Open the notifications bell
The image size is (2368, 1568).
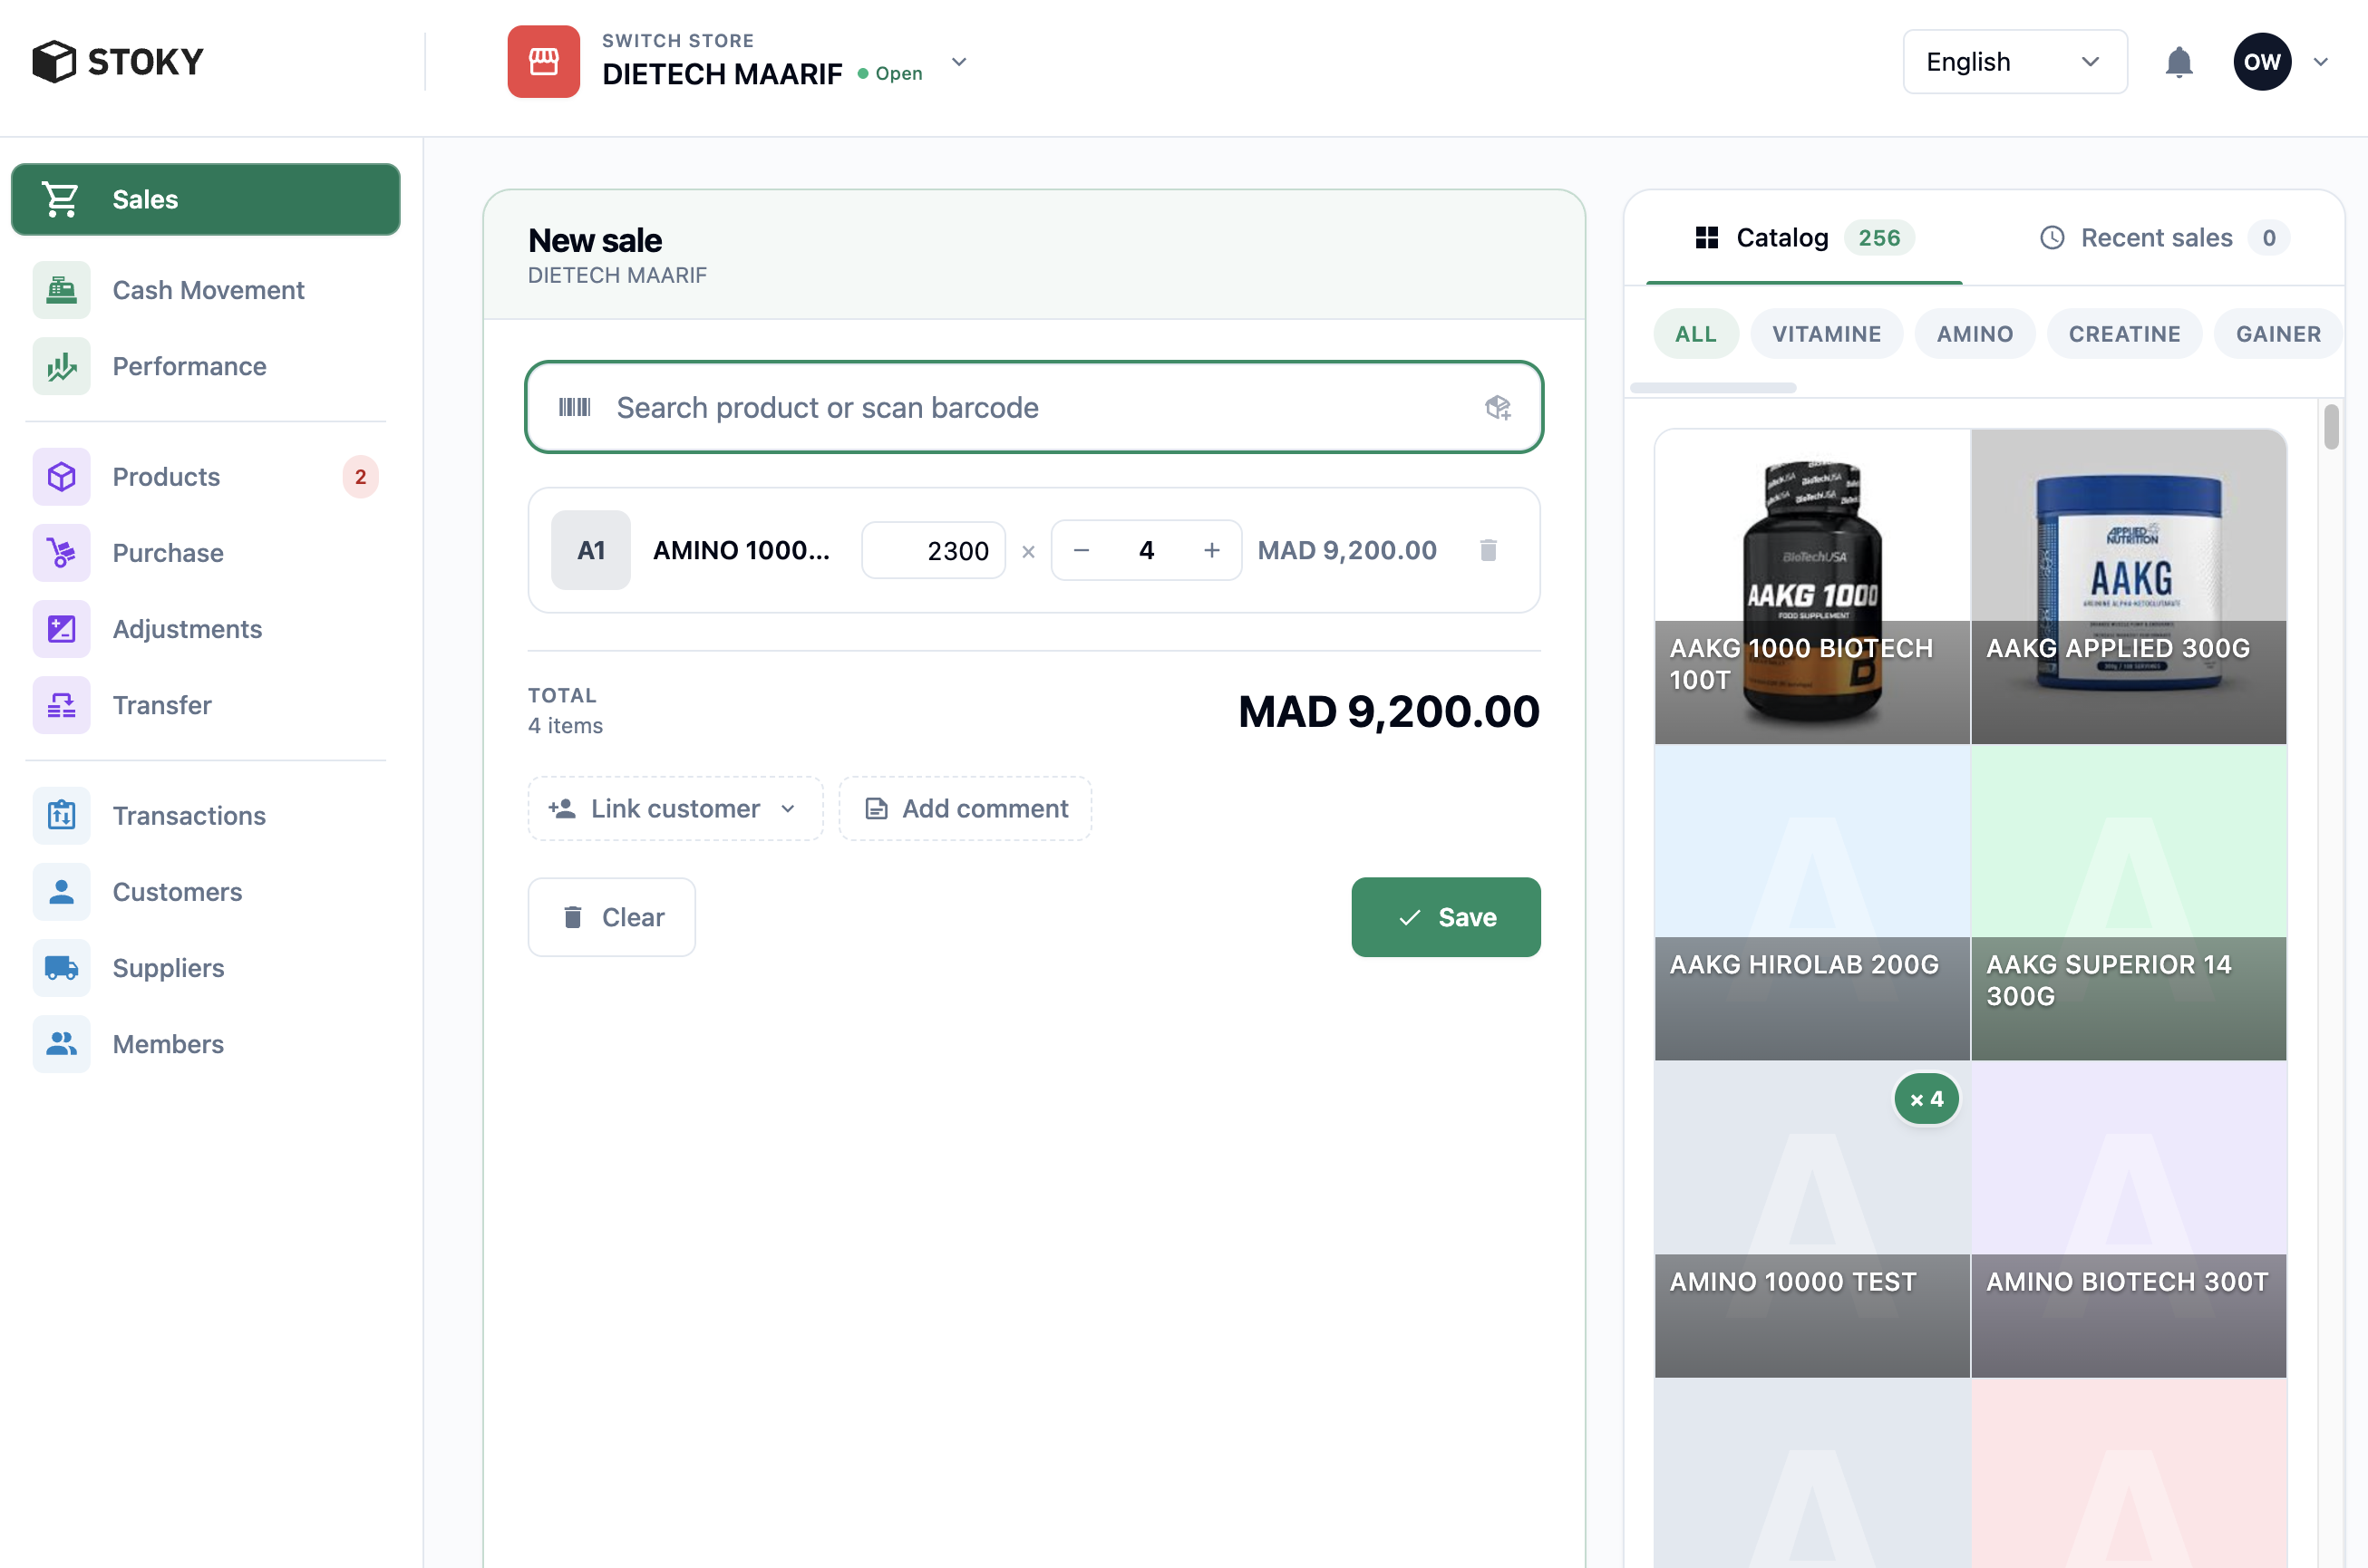click(x=2178, y=62)
